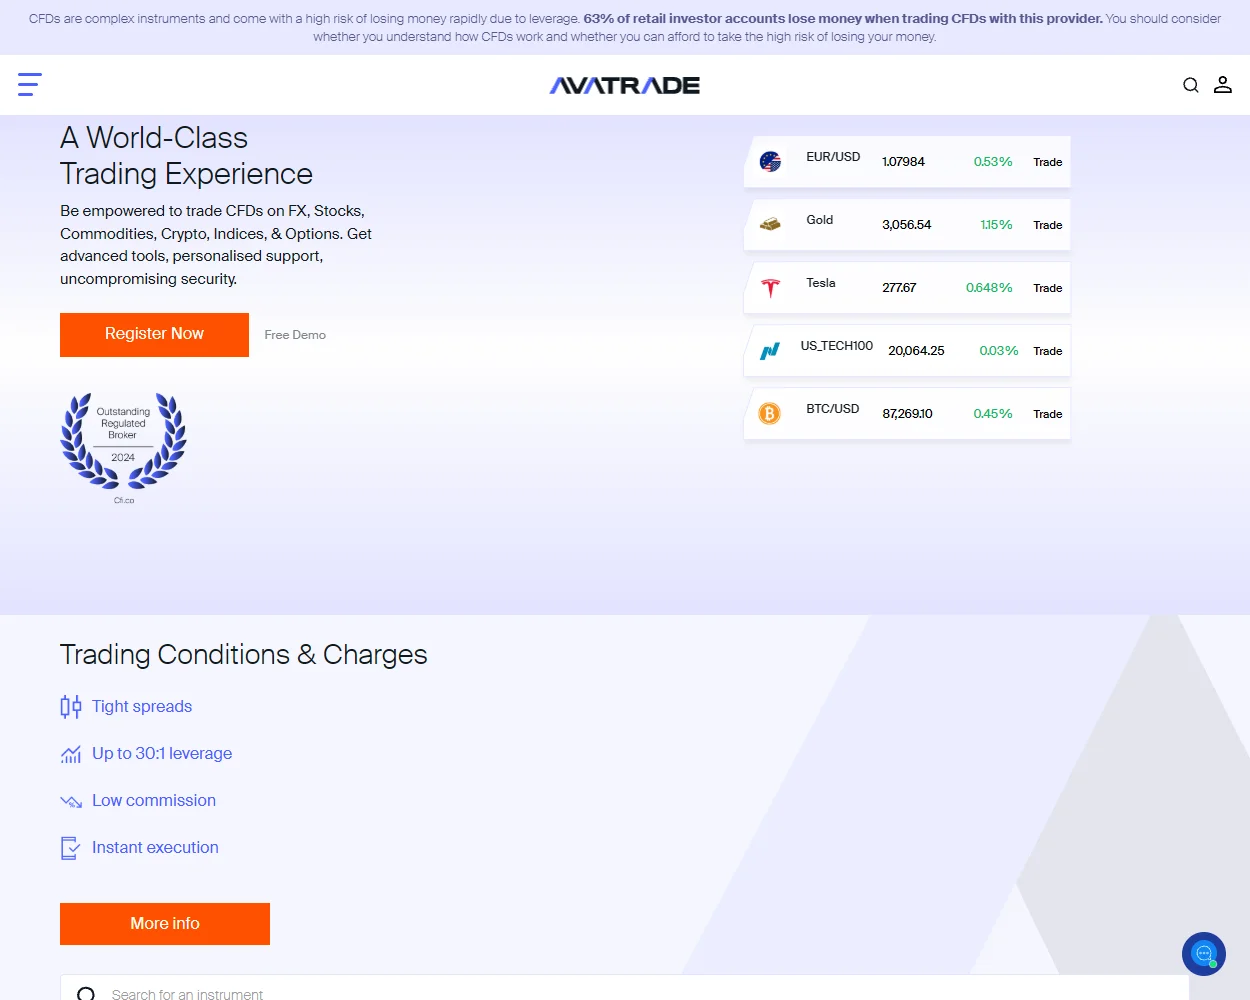Screen dimensions: 1250x1000
Task: Click the search for an instrument field
Action: click(400, 992)
